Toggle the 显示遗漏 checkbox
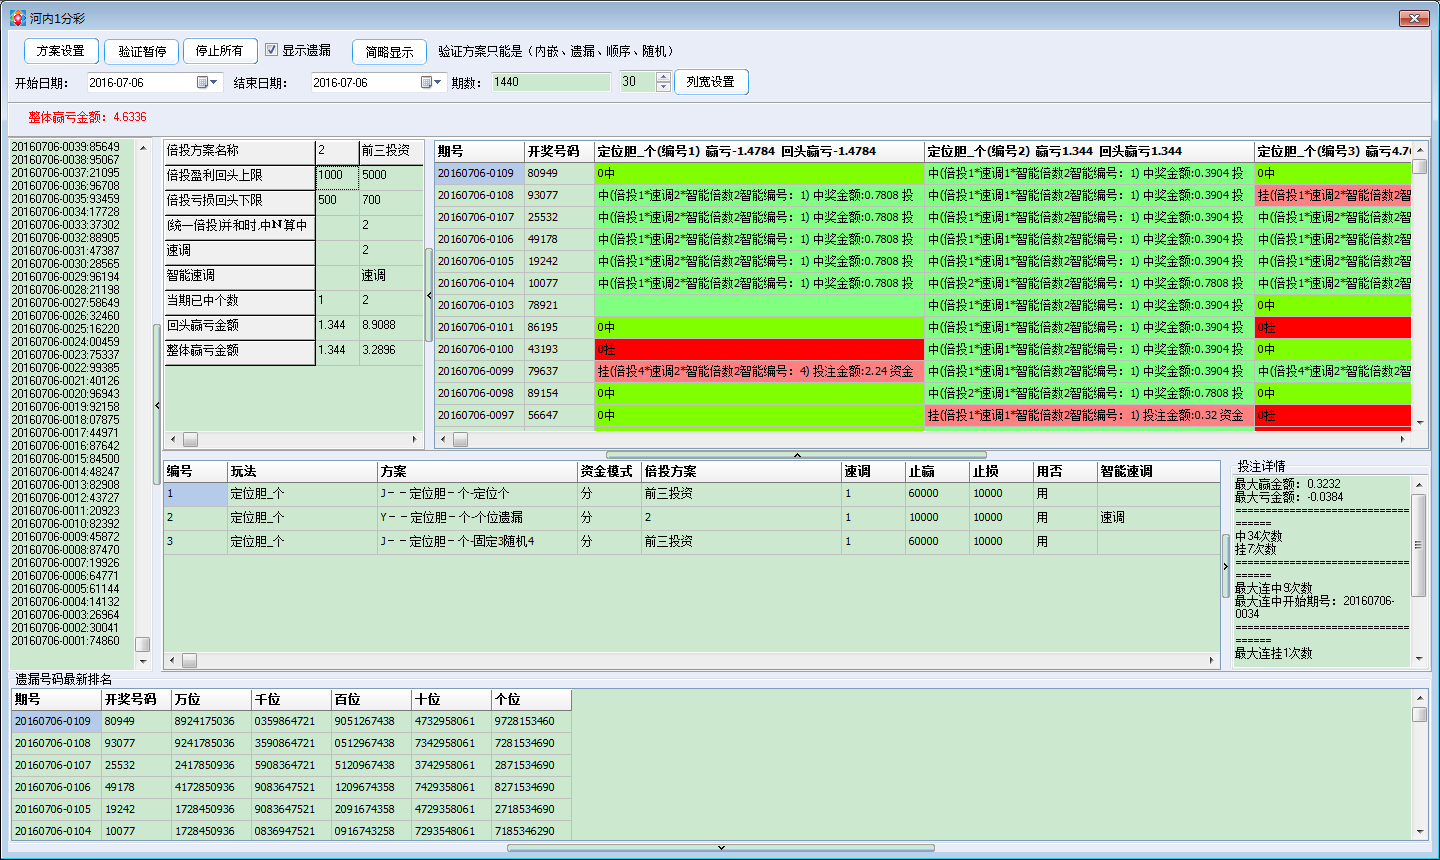Image resolution: width=1440 pixels, height=860 pixels. (x=271, y=50)
